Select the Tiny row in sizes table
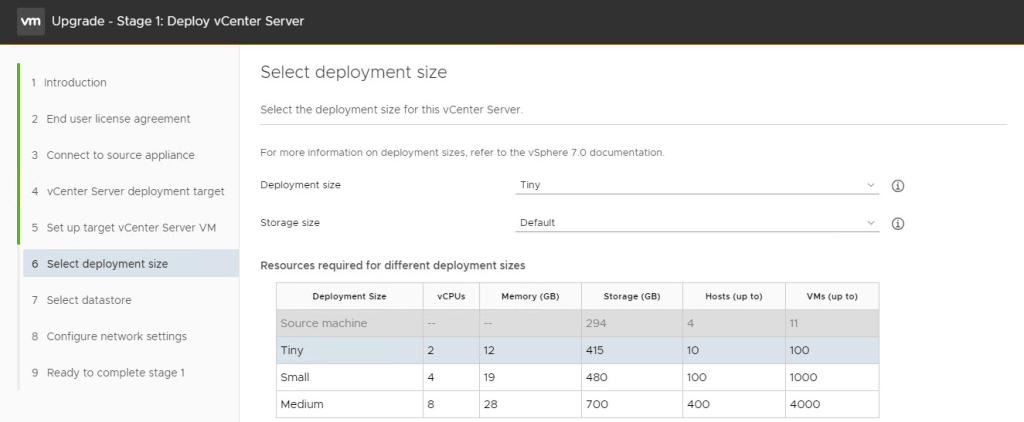Viewport: 1024px width, 422px height. coord(577,351)
